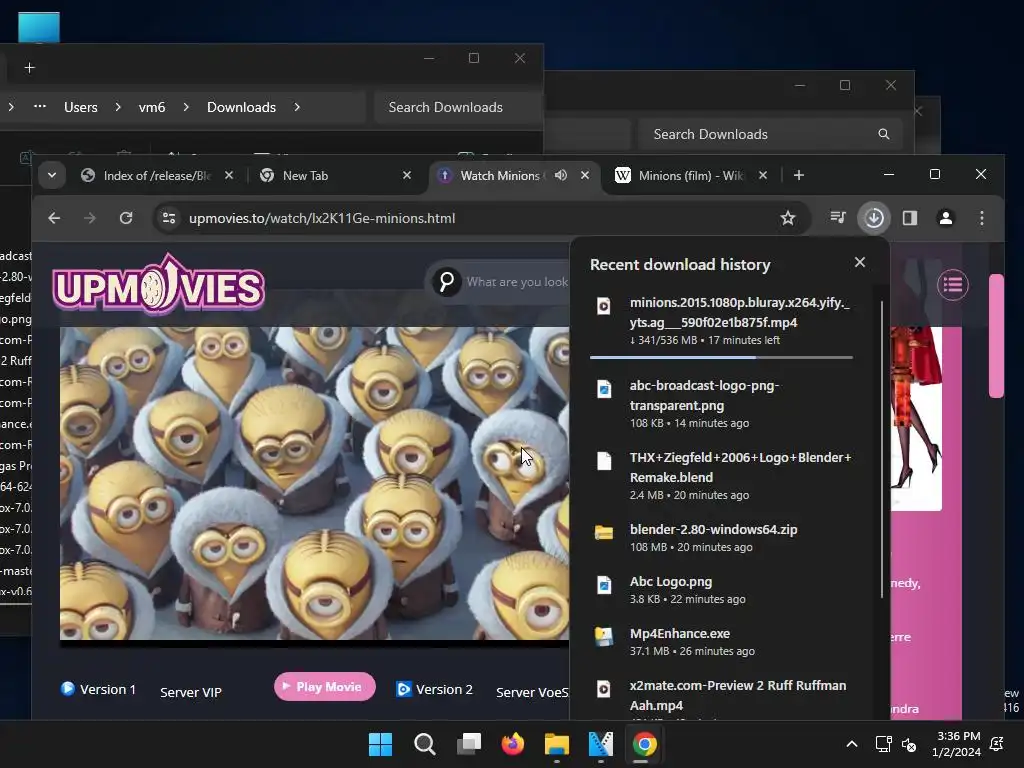The width and height of the screenshot is (1024, 768).
Task: Open a new Chrome tab with plus button
Action: click(x=799, y=175)
